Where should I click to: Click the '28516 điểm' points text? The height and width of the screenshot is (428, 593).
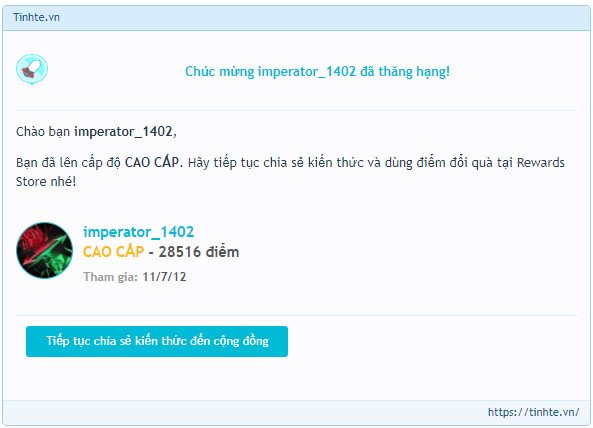coord(199,252)
